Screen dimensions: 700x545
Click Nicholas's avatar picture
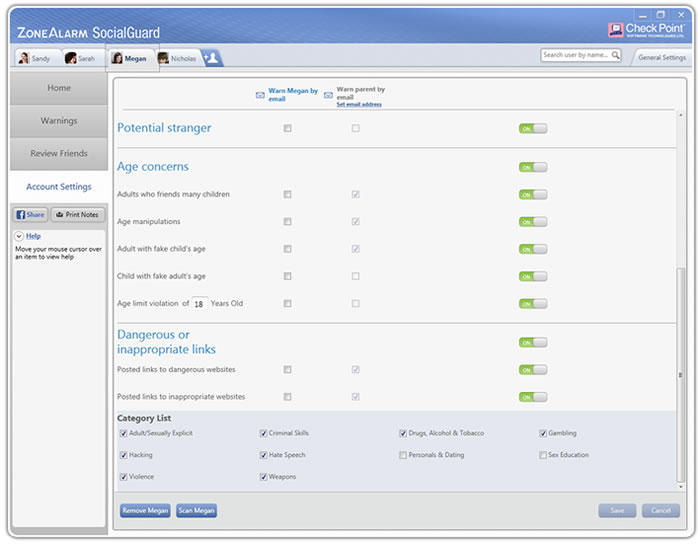[x=163, y=58]
